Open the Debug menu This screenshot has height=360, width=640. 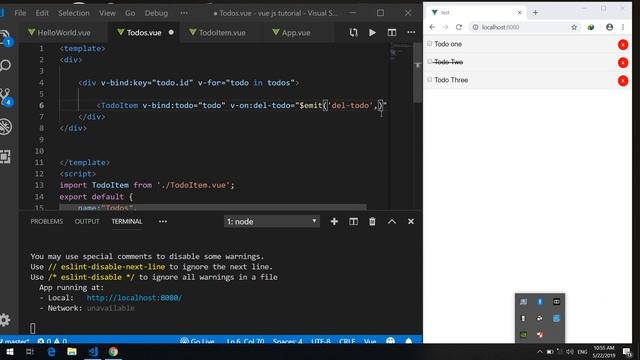pos(156,13)
